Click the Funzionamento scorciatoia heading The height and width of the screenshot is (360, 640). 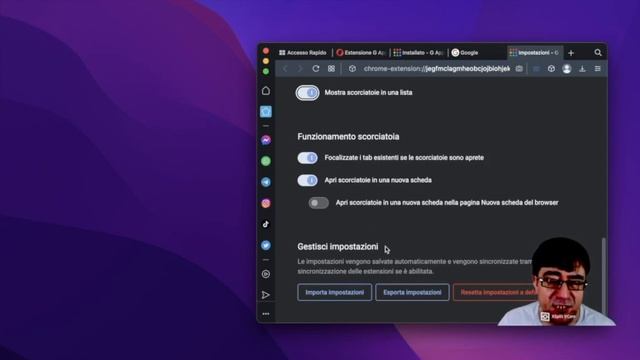(348, 137)
